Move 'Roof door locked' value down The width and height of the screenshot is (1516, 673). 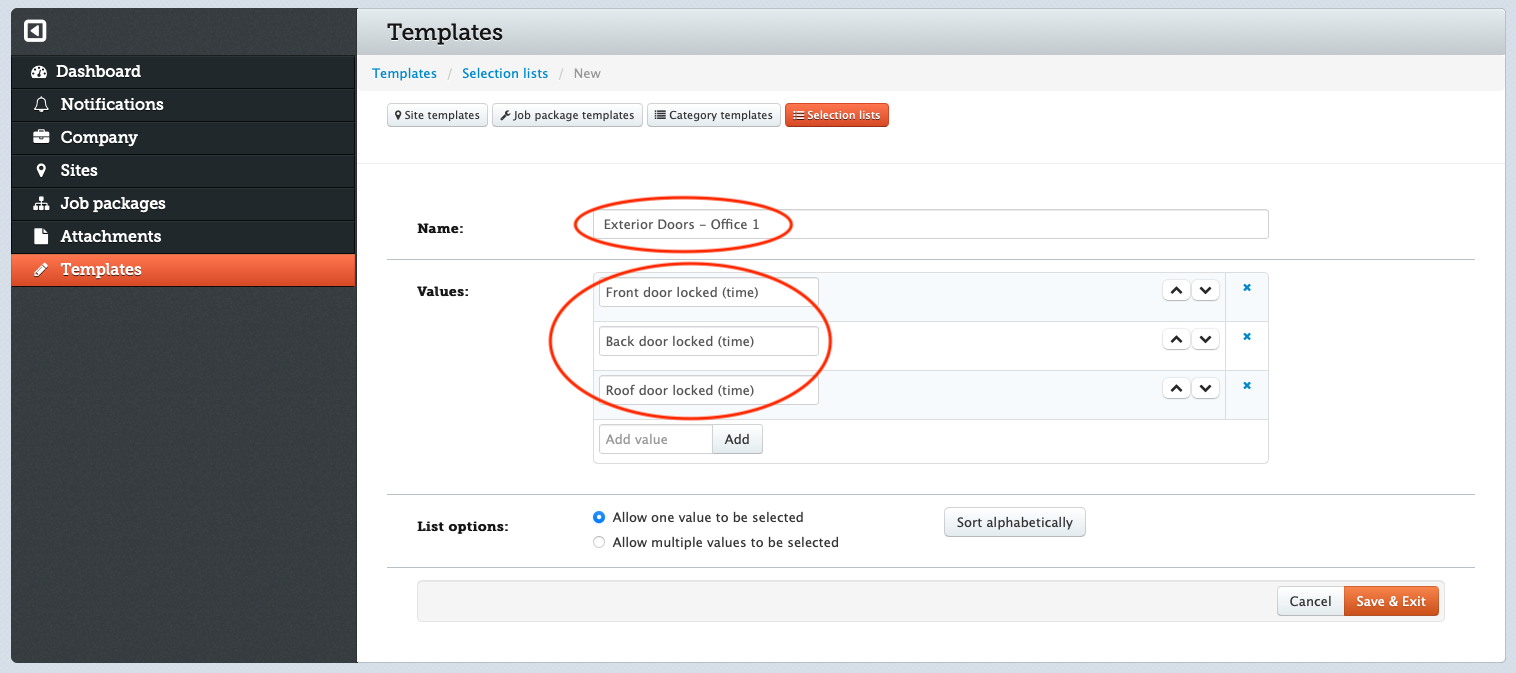pyautogui.click(x=1206, y=388)
